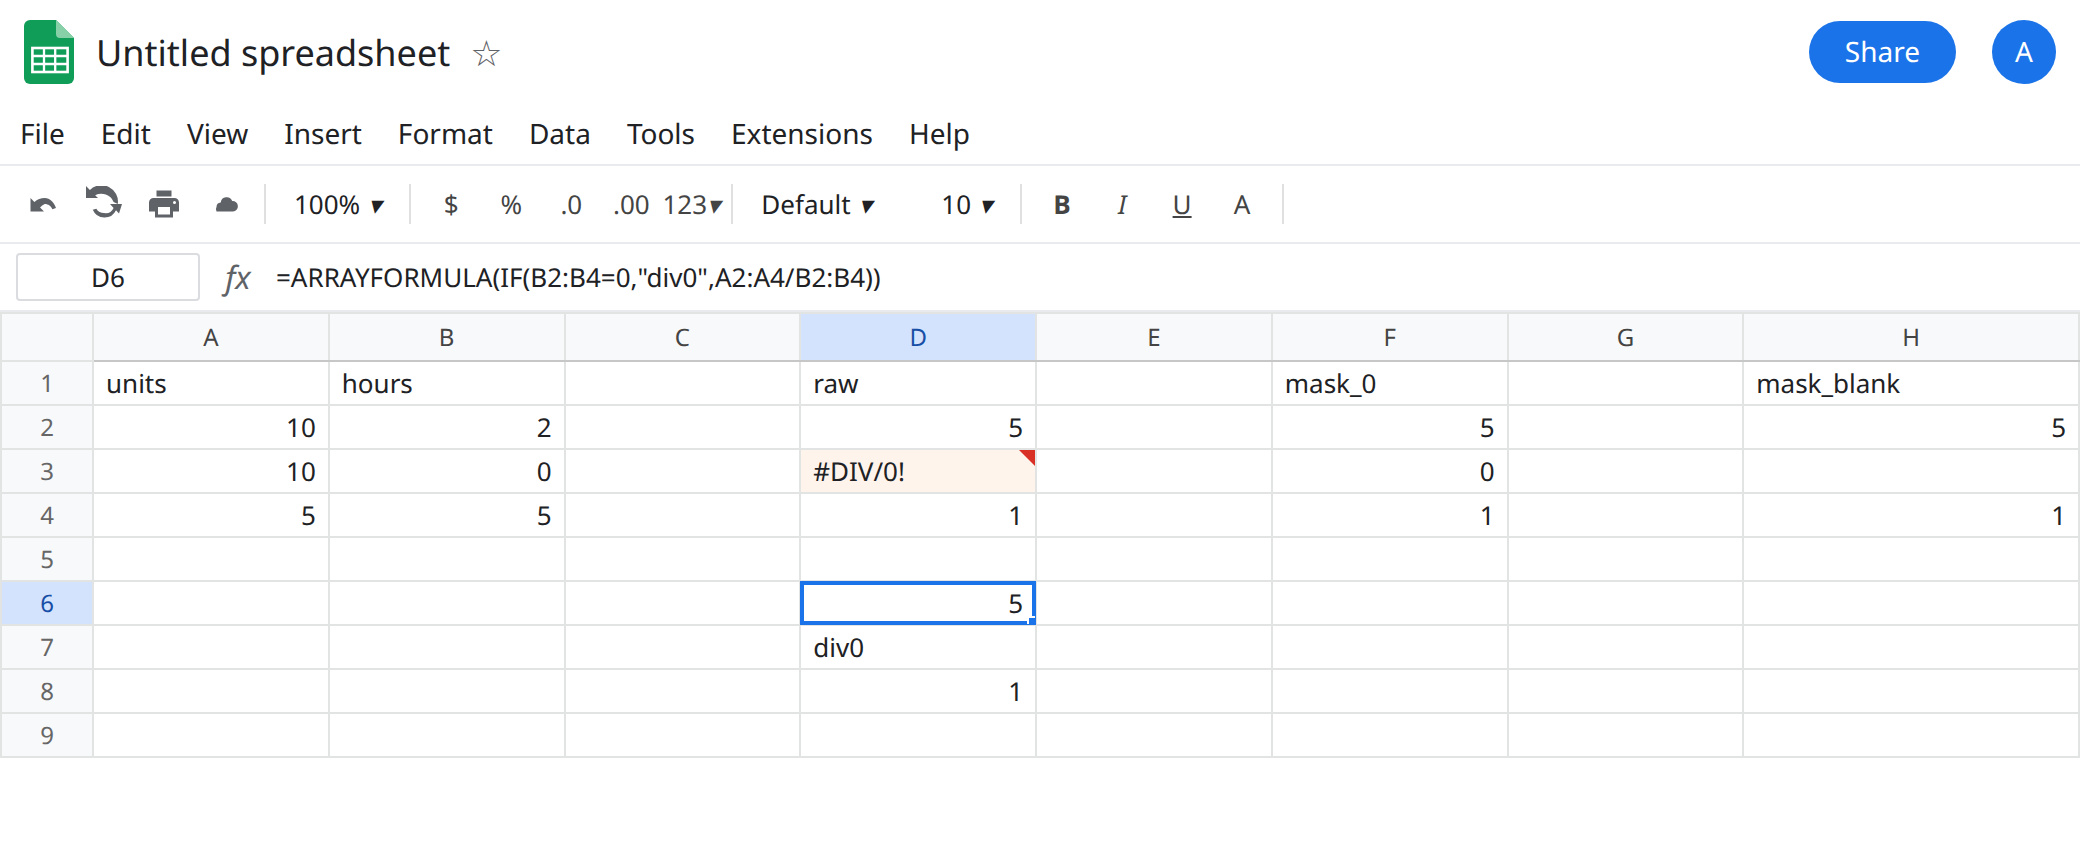Click the Name box showing D6
Screen dimensions: 2080x860
pyautogui.click(x=108, y=278)
